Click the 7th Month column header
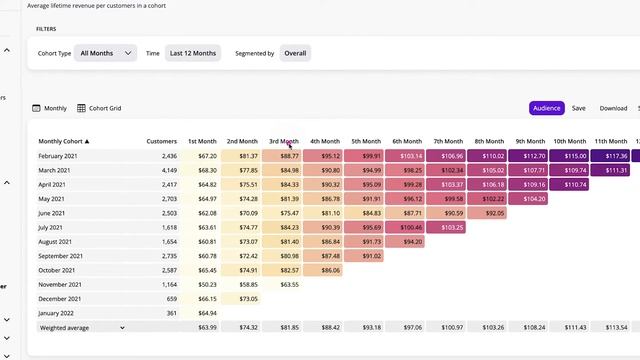 (x=448, y=141)
